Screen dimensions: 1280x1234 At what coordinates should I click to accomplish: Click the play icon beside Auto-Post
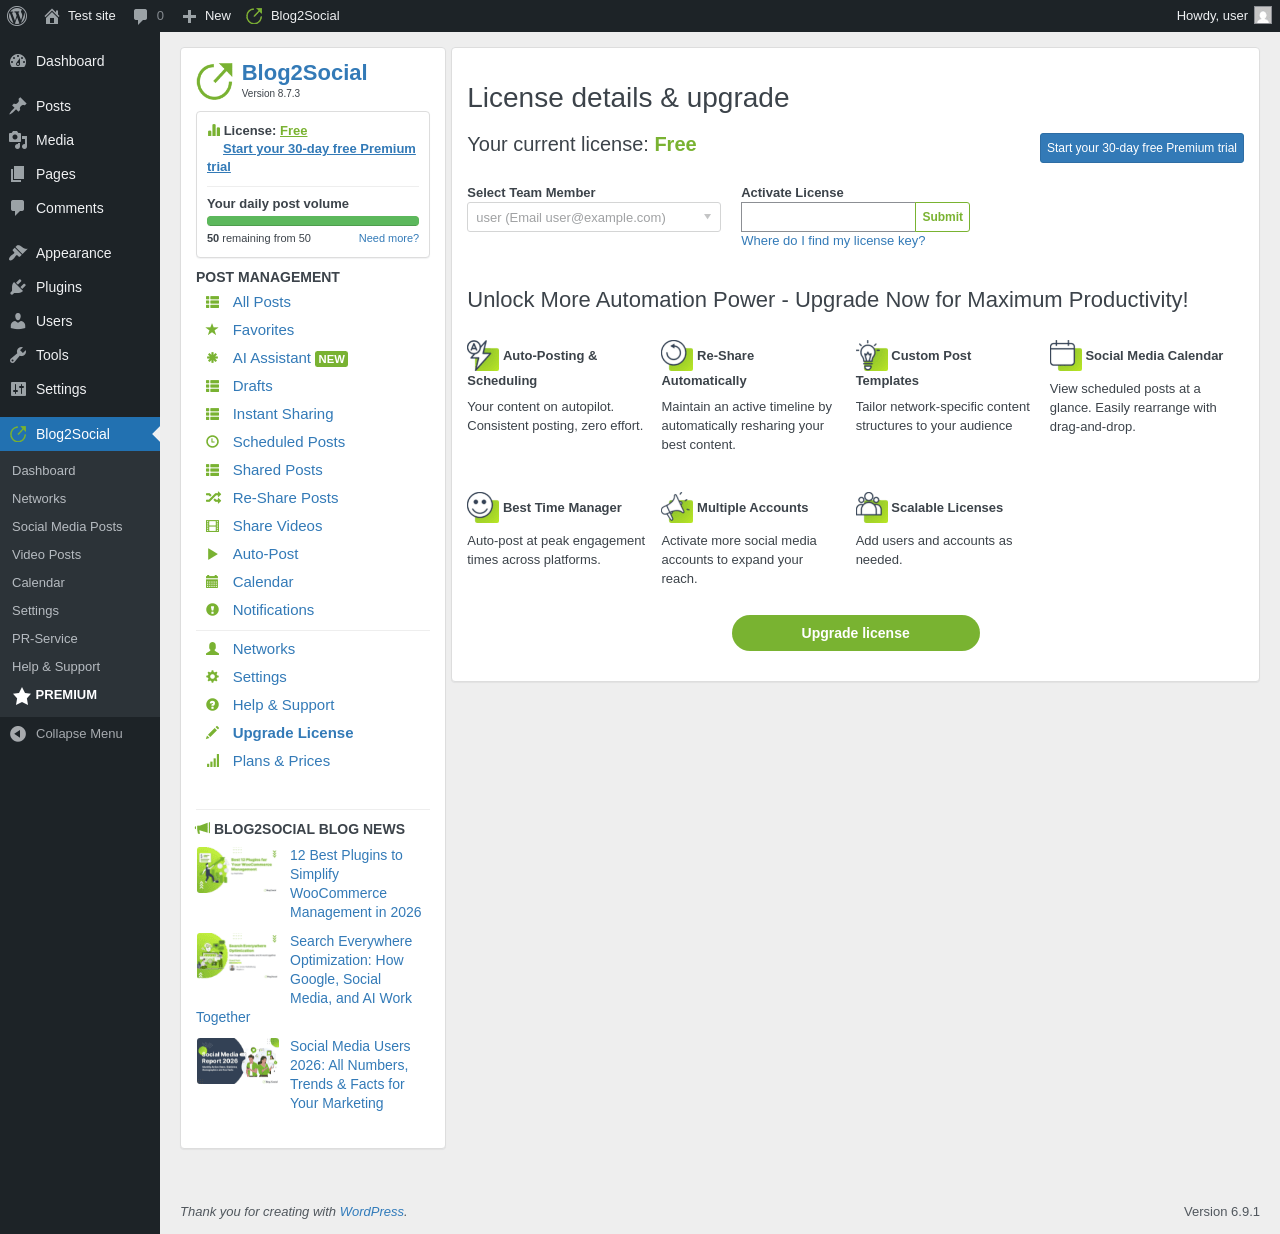[x=212, y=554]
